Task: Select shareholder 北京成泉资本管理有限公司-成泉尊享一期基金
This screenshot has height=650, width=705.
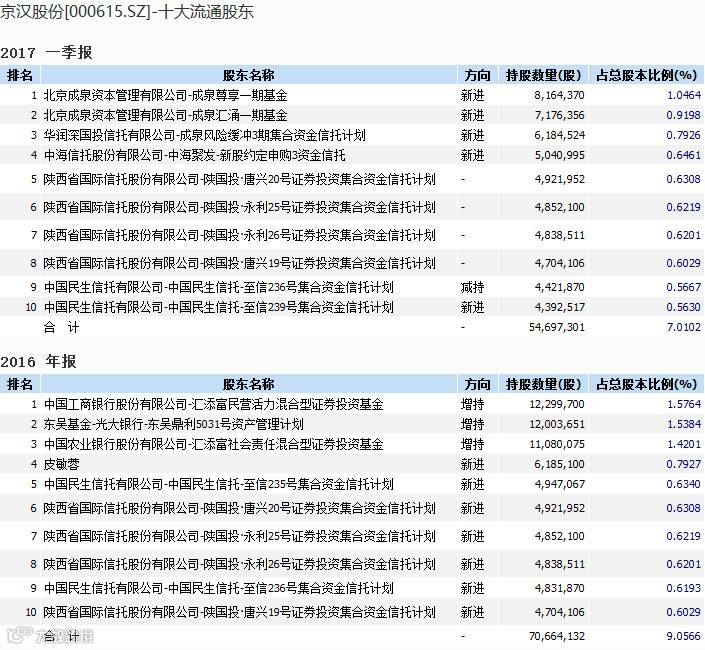Action: tap(165, 95)
